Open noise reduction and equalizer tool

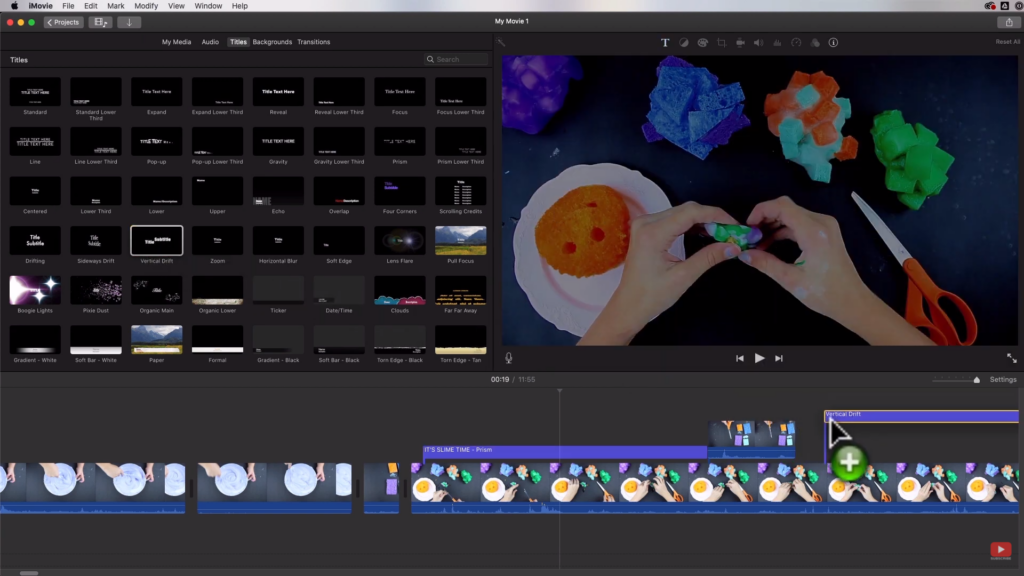[777, 42]
